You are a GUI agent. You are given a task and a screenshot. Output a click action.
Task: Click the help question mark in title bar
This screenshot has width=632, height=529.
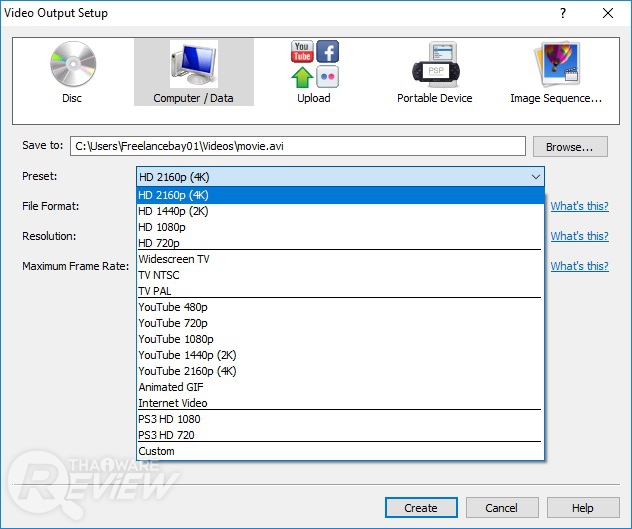(x=563, y=13)
